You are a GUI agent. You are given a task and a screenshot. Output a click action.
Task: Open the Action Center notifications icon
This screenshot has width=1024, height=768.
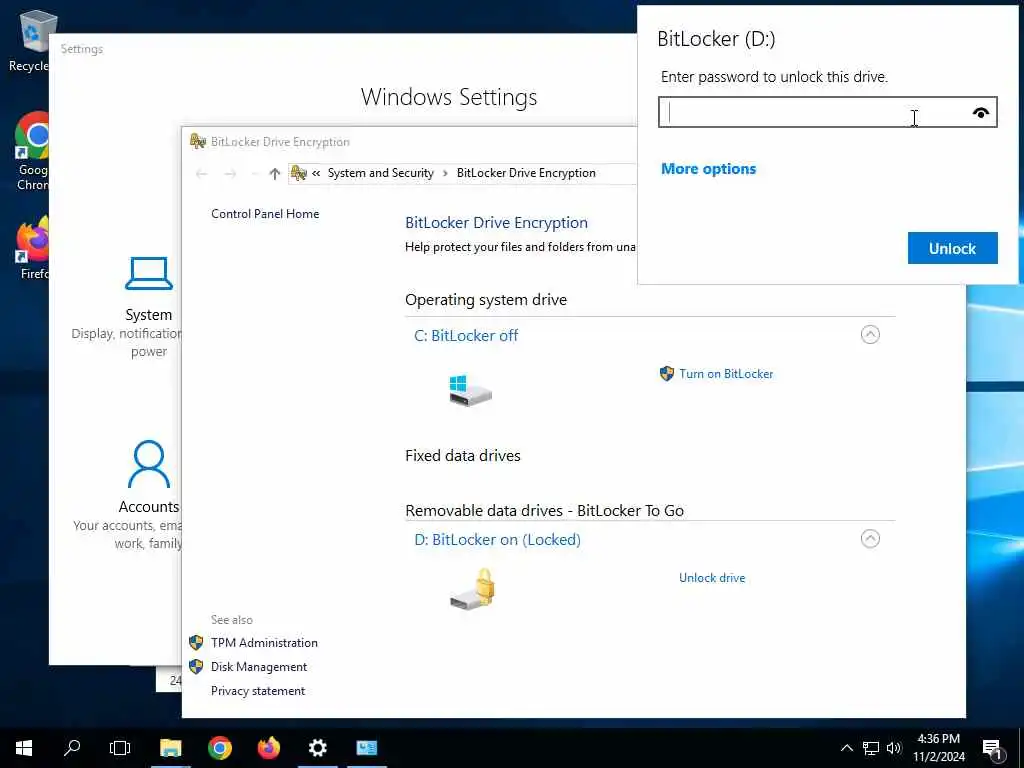tap(993, 749)
